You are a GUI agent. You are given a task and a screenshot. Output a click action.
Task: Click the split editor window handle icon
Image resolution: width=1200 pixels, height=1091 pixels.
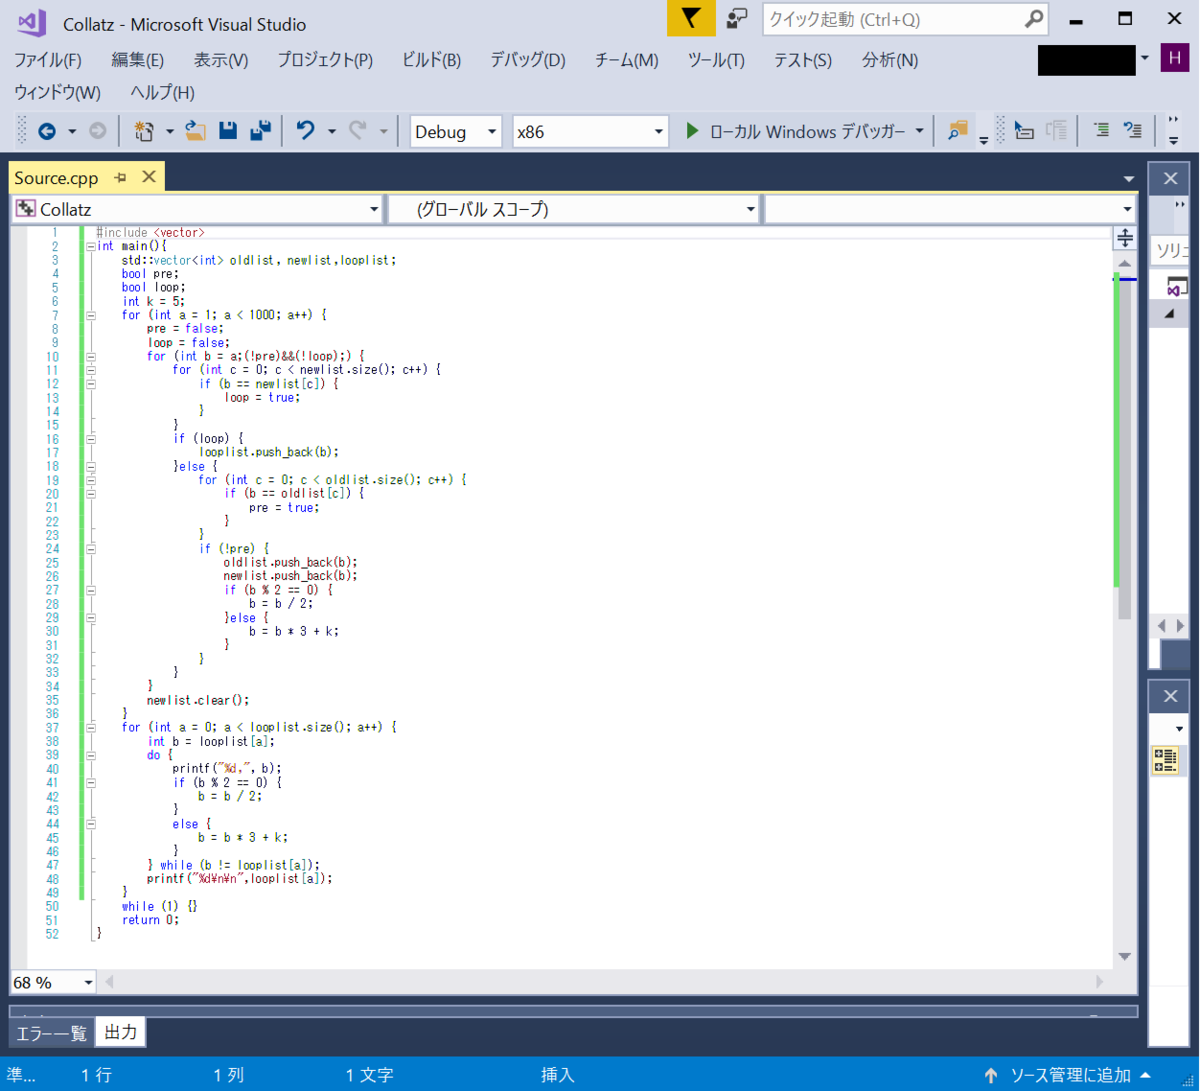pyautogui.click(x=1124, y=237)
